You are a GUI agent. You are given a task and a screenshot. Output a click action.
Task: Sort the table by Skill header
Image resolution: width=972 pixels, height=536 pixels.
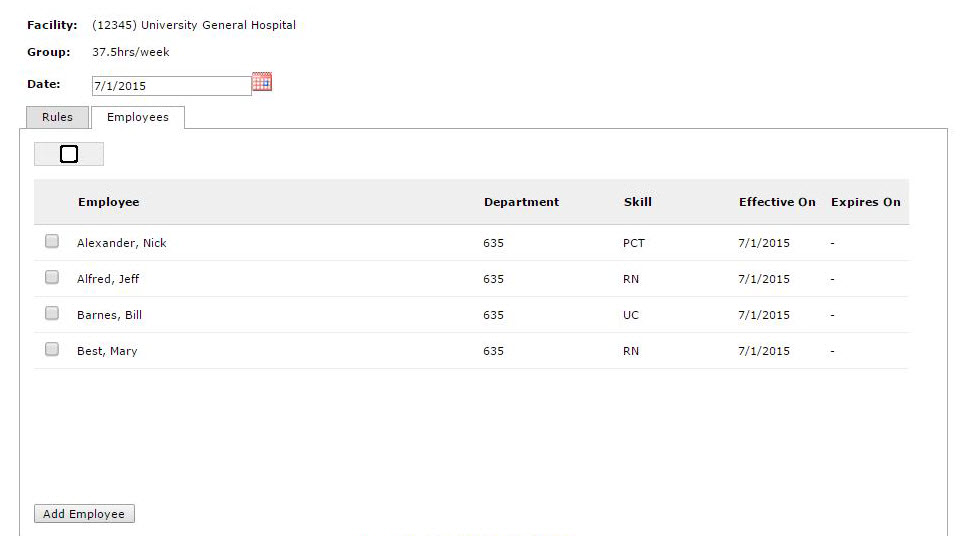(x=637, y=202)
